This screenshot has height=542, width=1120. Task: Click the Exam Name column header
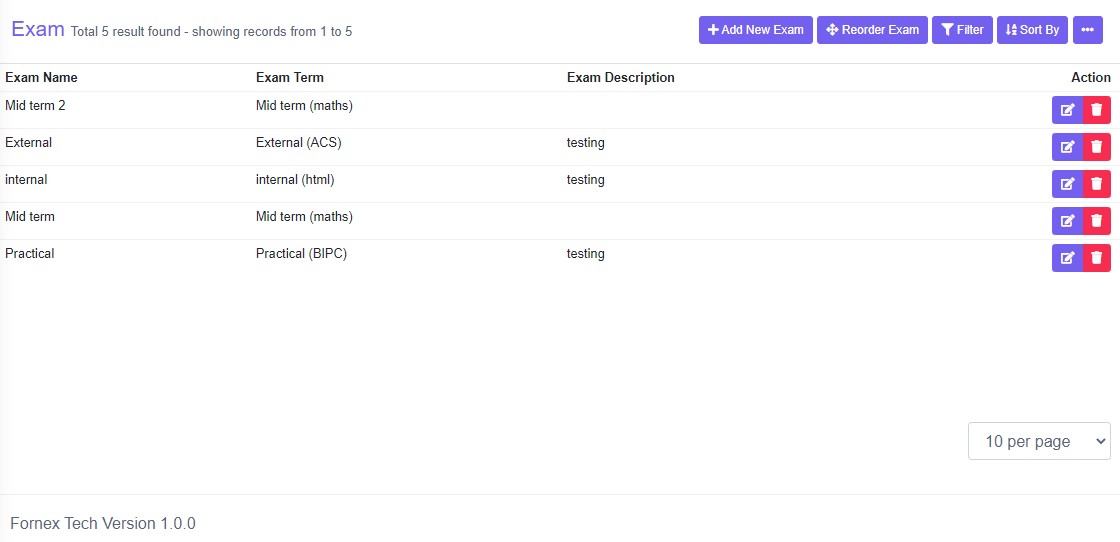41,77
